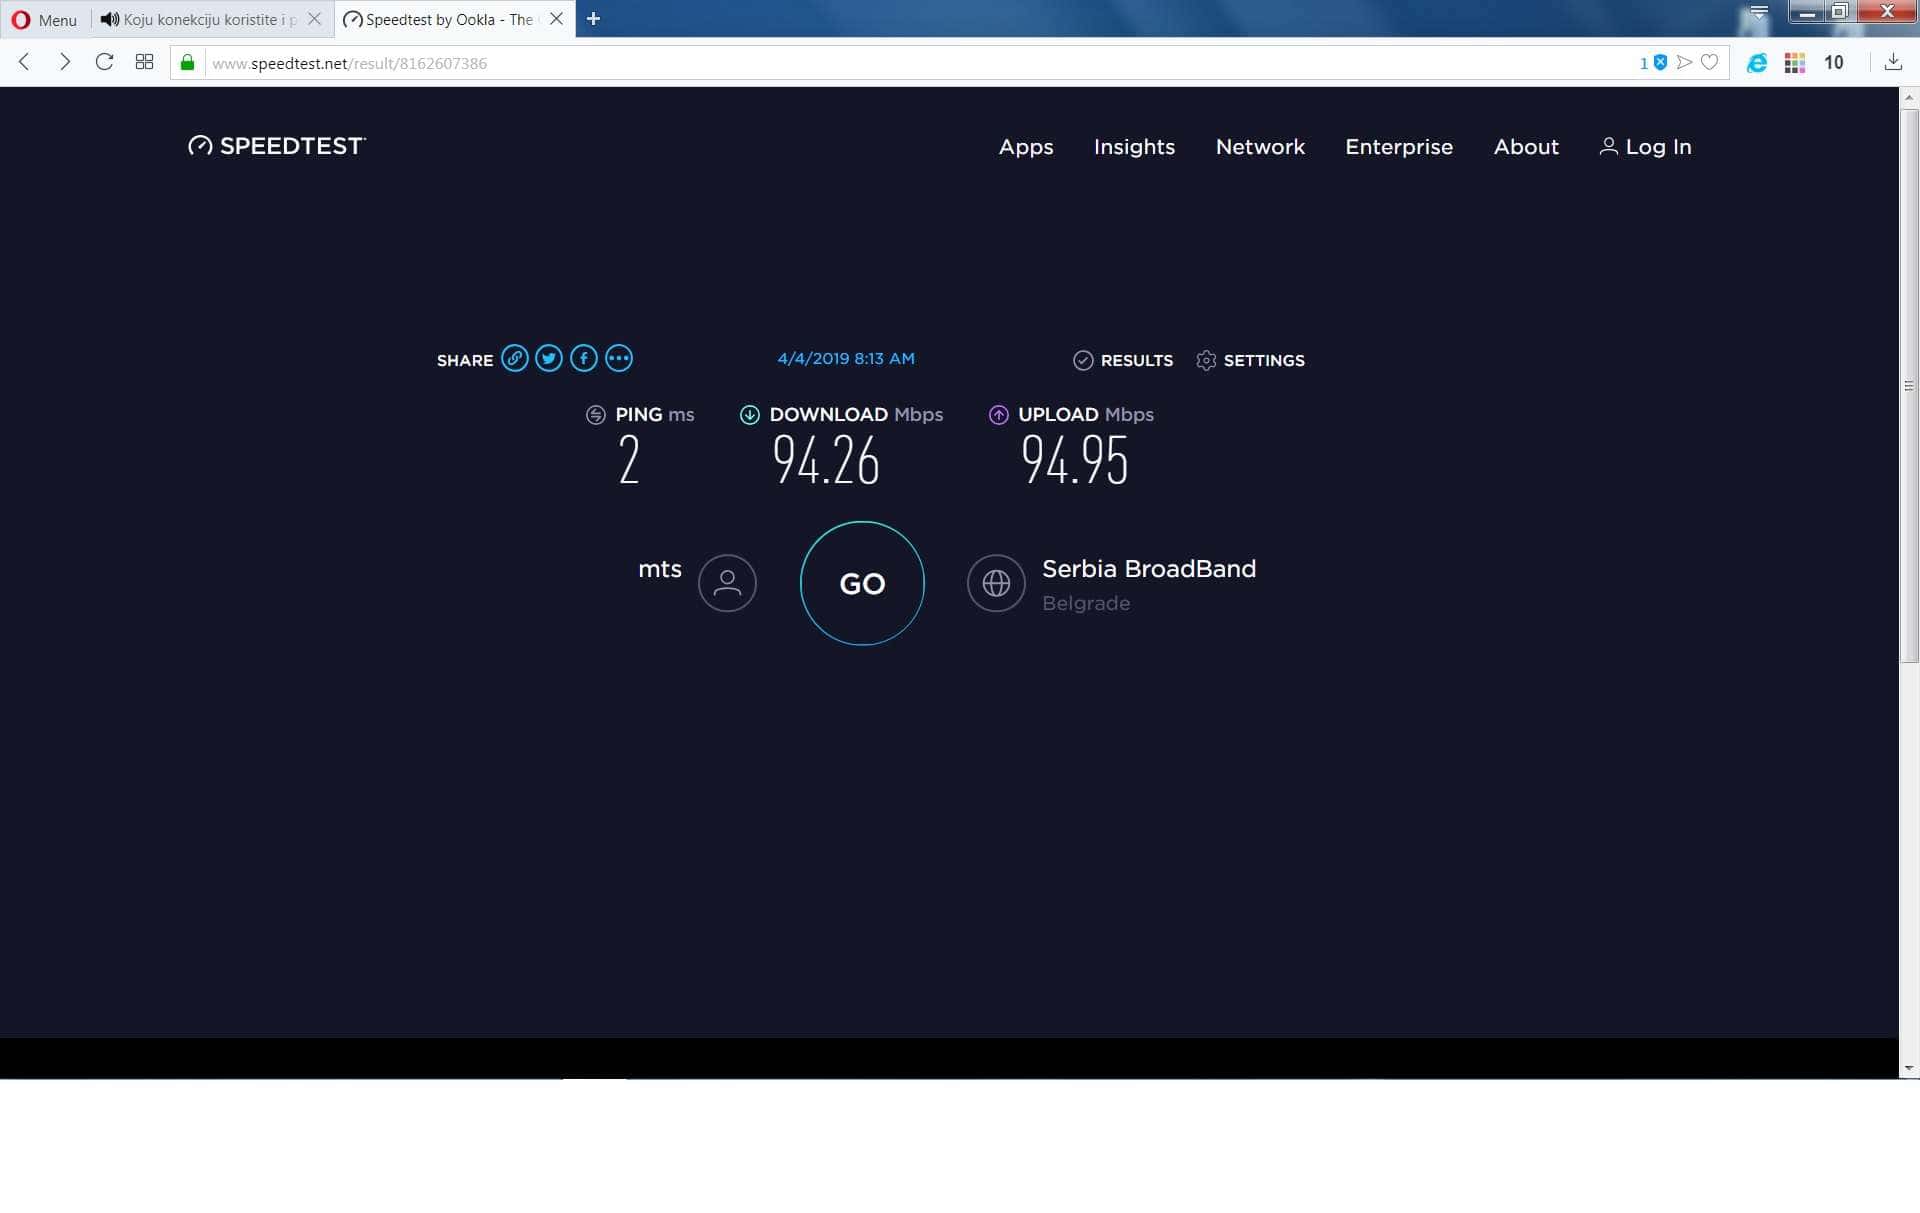The image size is (1920, 1213).
Task: Change server via the globe icon
Action: (x=996, y=583)
